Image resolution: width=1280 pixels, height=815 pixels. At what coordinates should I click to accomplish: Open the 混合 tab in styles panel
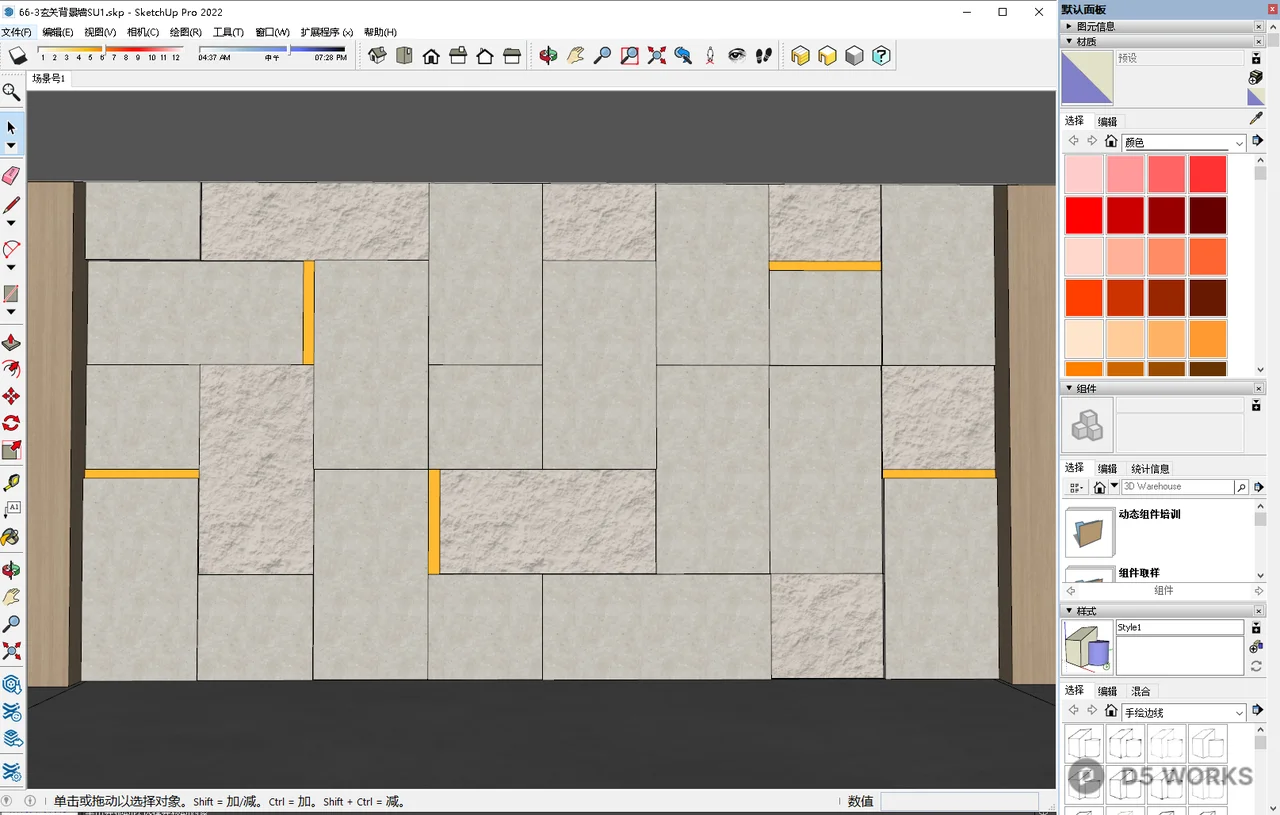(x=1140, y=691)
